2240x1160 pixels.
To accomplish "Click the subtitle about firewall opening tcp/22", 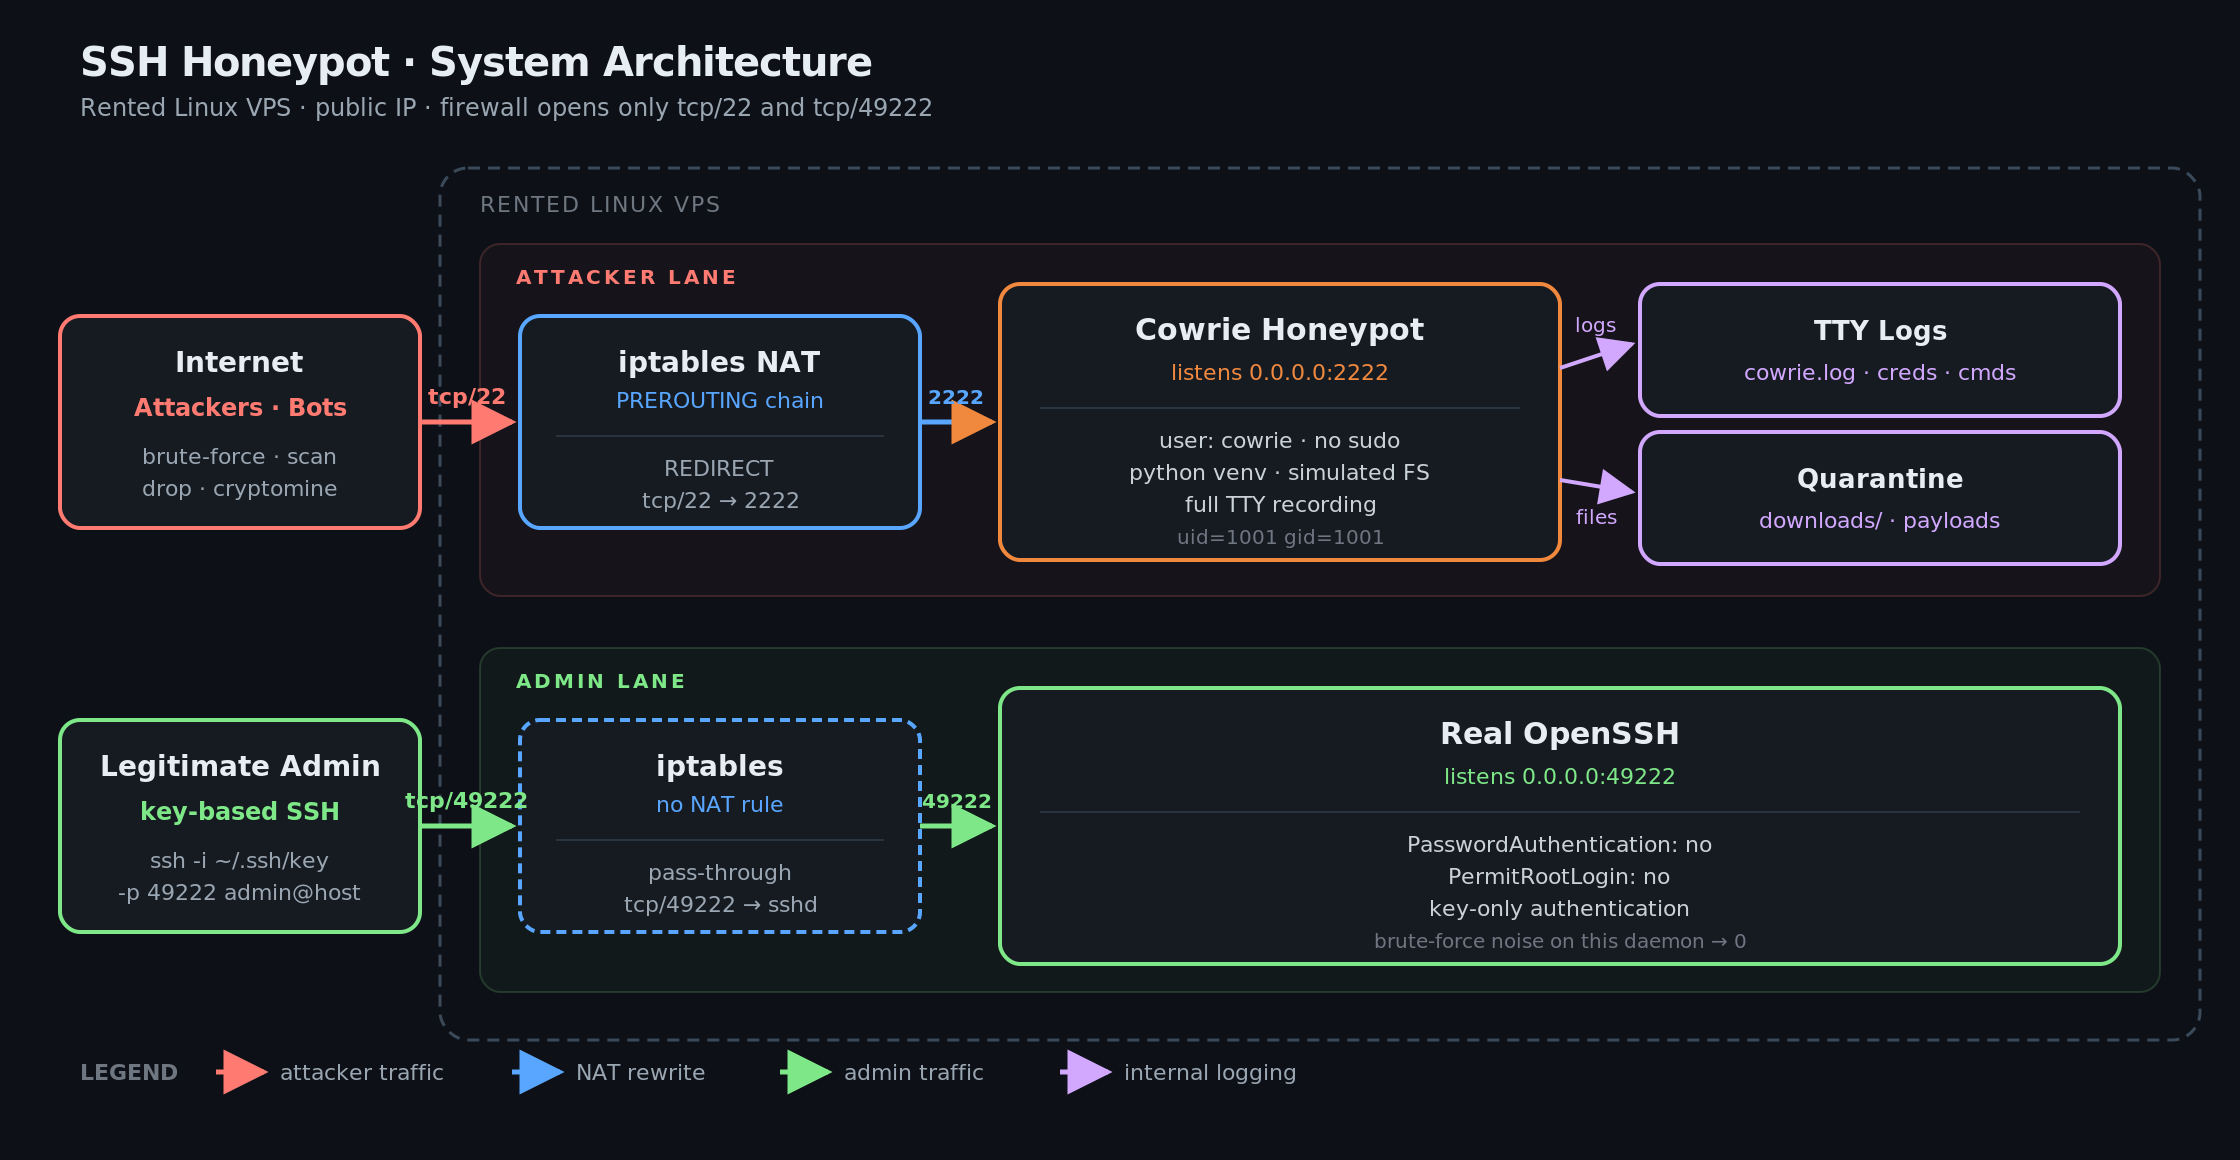I will (x=506, y=108).
